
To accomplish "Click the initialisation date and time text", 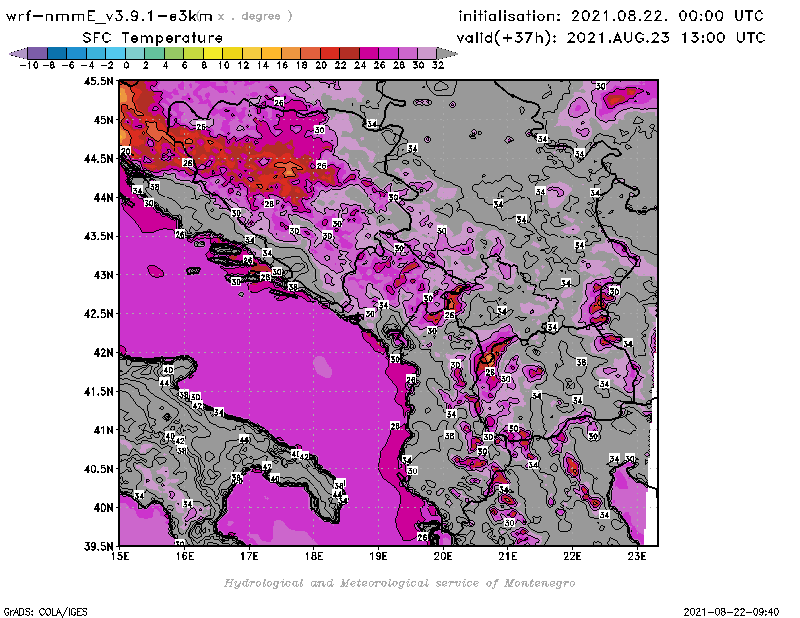I will [610, 16].
